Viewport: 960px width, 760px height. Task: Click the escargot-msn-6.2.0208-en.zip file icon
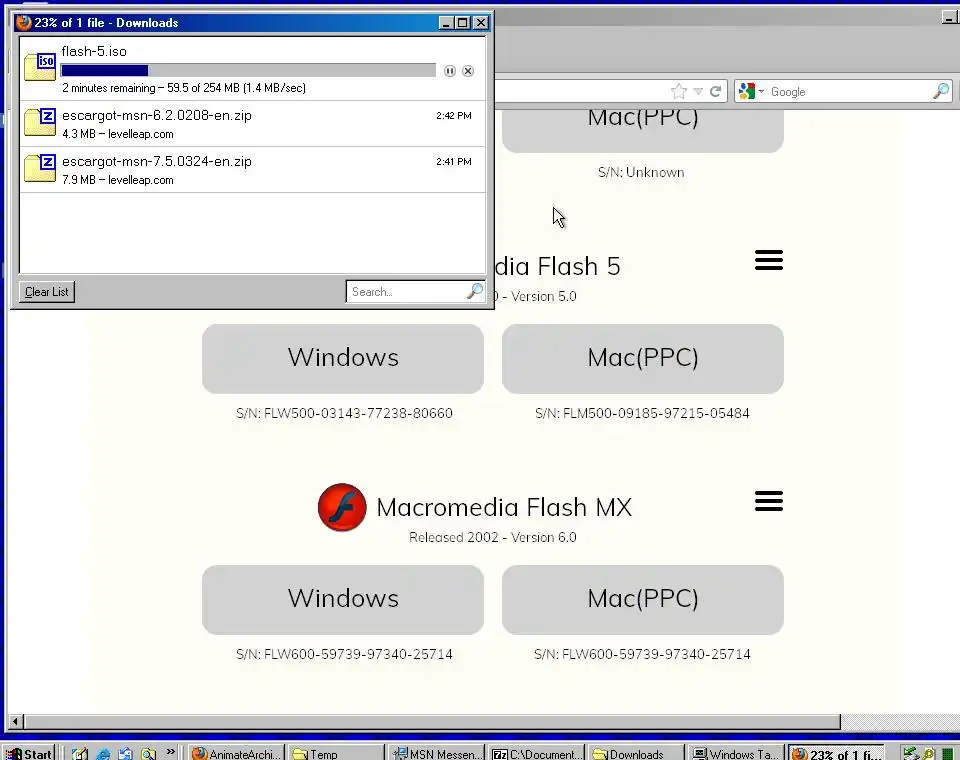[x=40, y=122]
